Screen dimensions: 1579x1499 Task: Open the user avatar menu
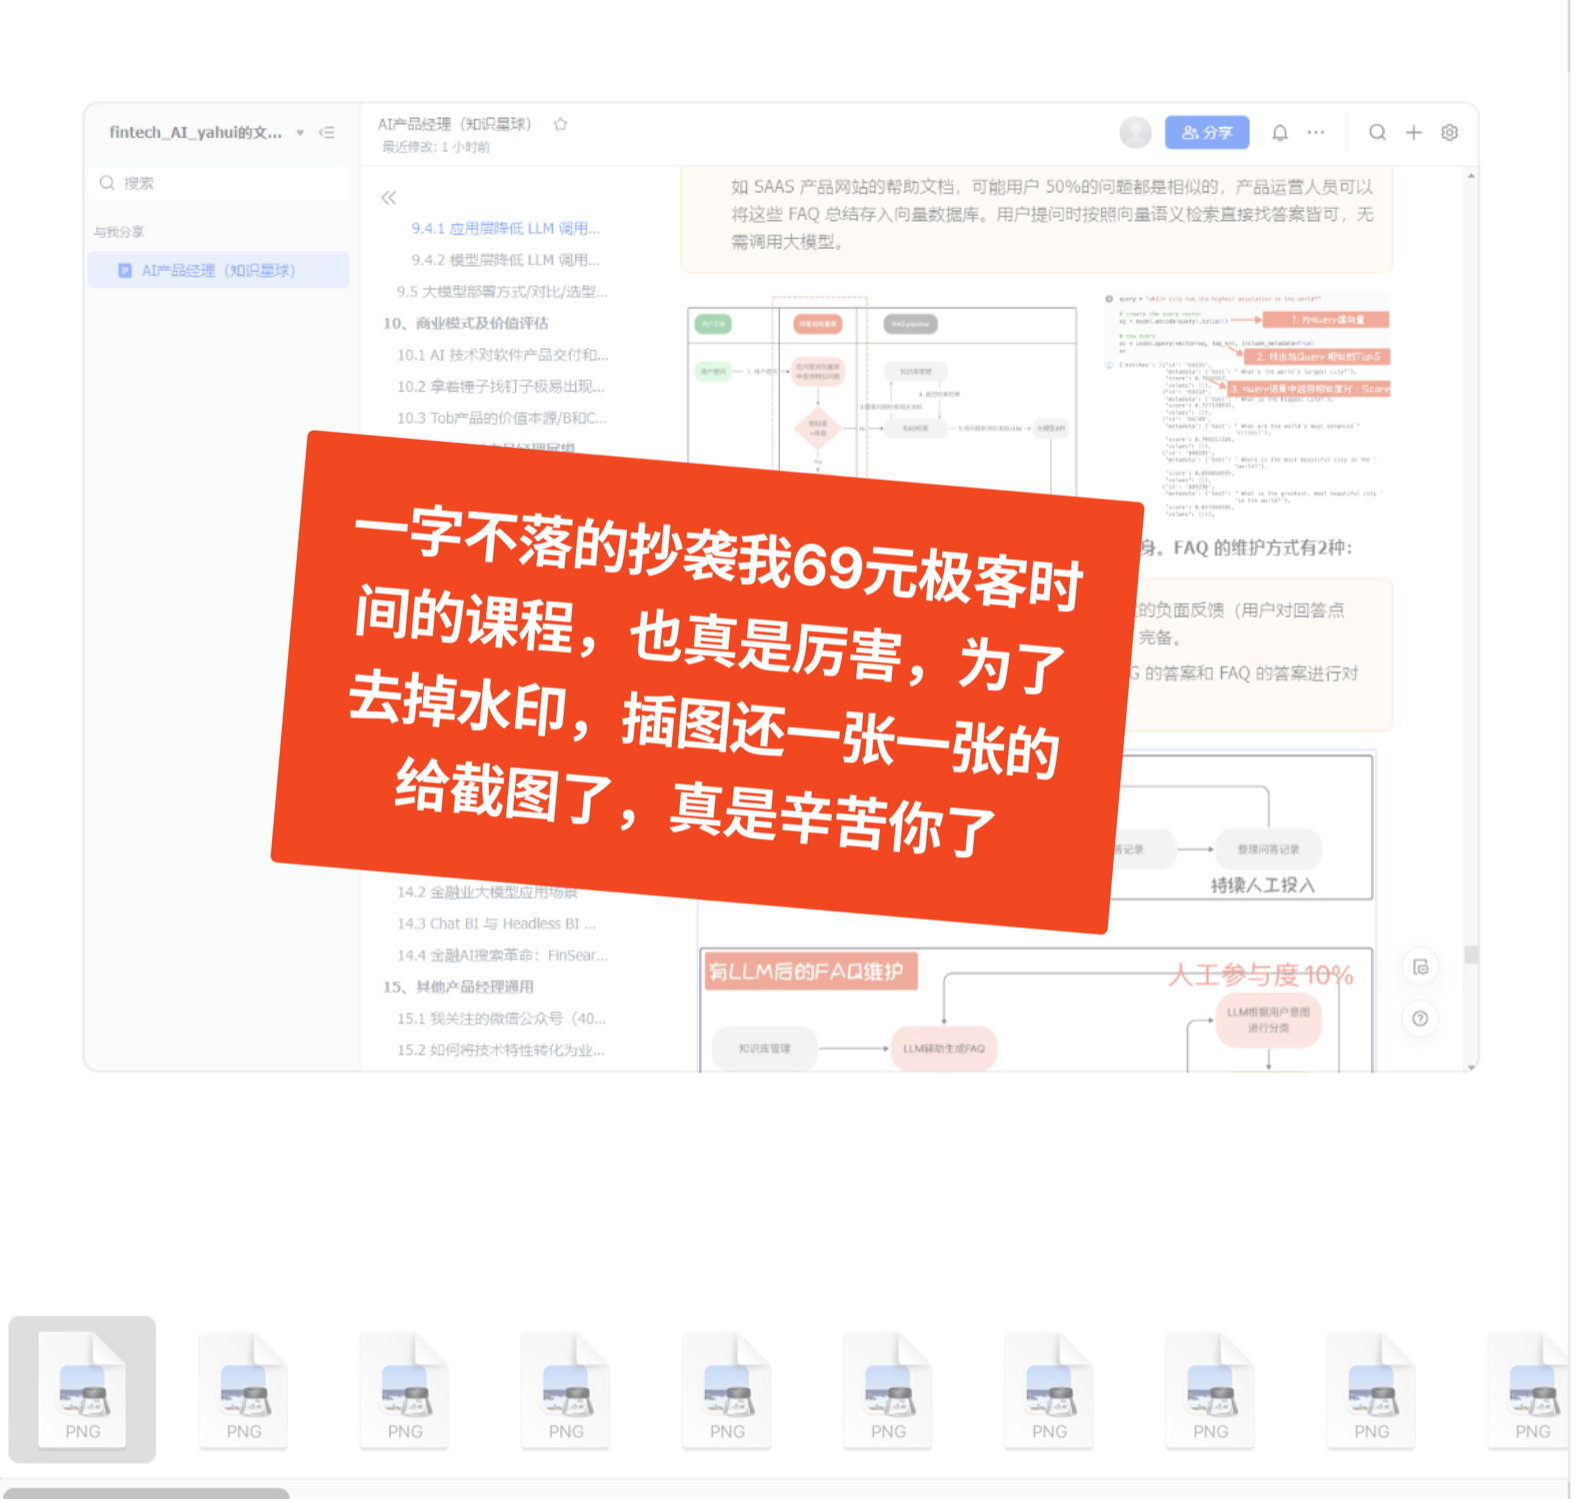click(1135, 132)
